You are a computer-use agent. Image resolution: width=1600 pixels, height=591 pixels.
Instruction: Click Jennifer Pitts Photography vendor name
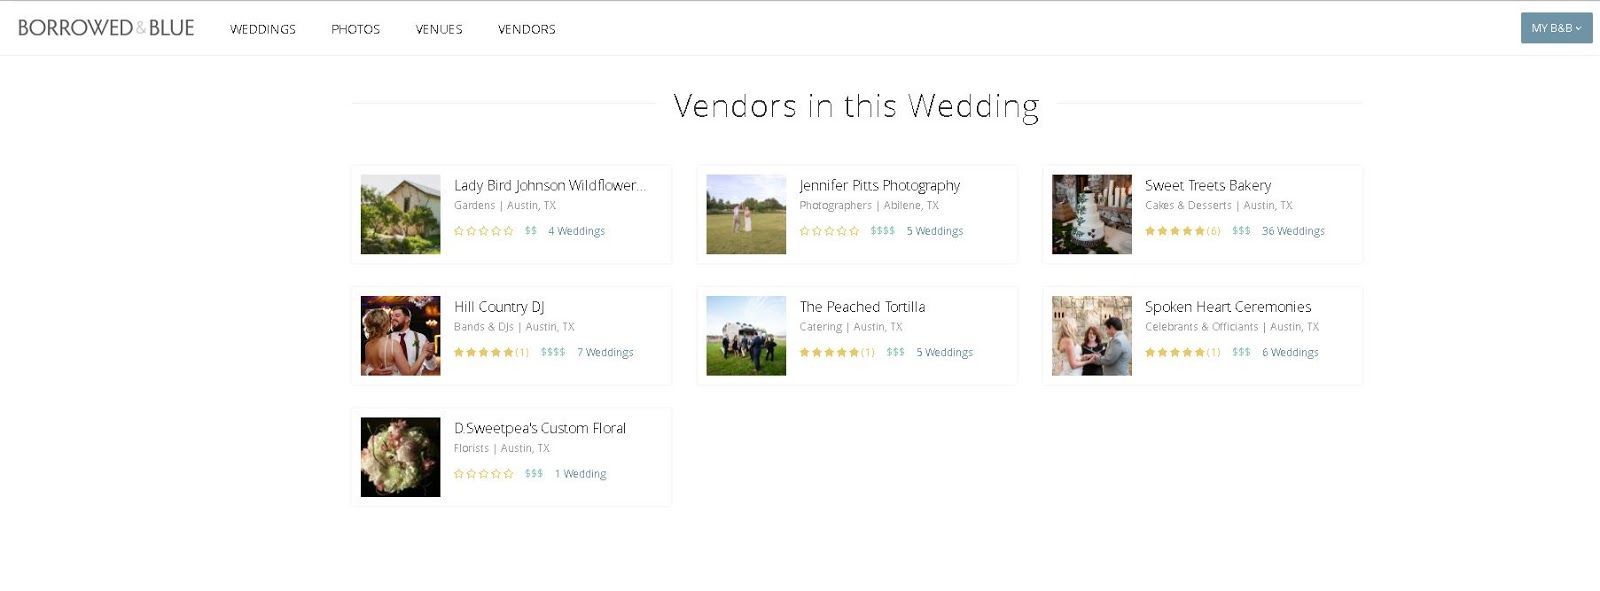coord(879,185)
